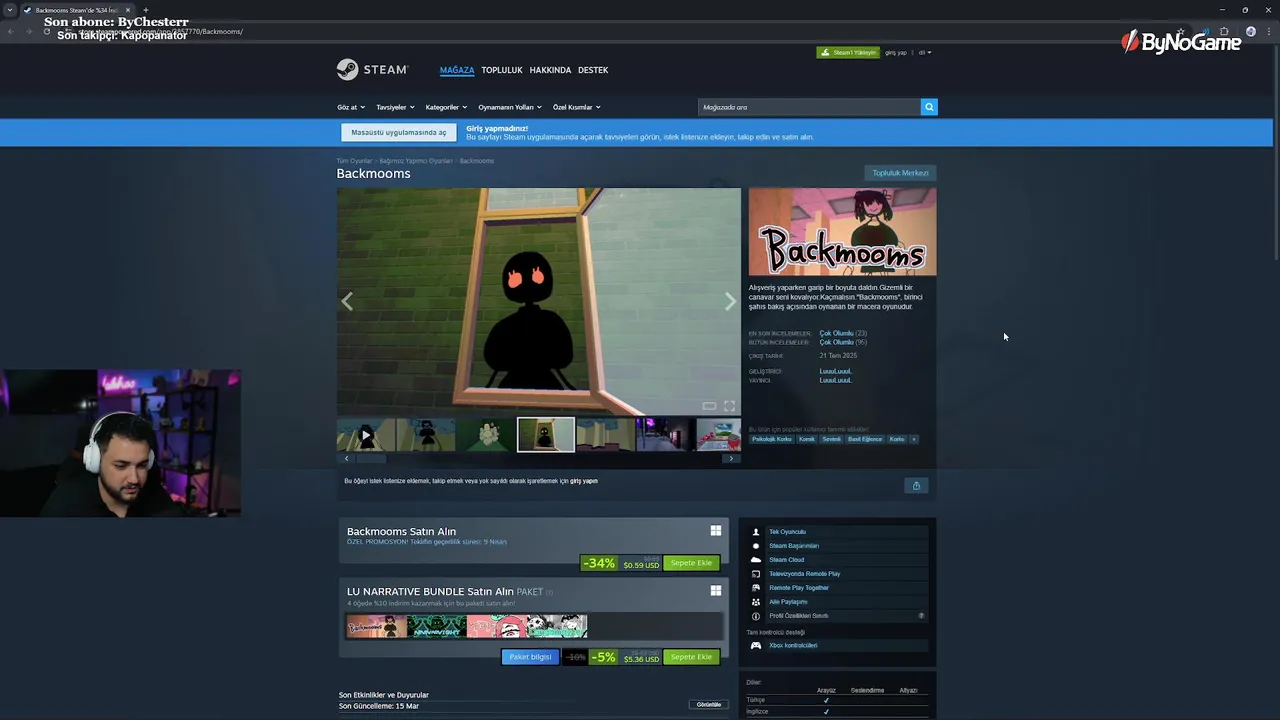1280x720 pixels.
Task: Click the family sharing (Aile Paylaşımı) icon
Action: pyautogui.click(x=756, y=602)
